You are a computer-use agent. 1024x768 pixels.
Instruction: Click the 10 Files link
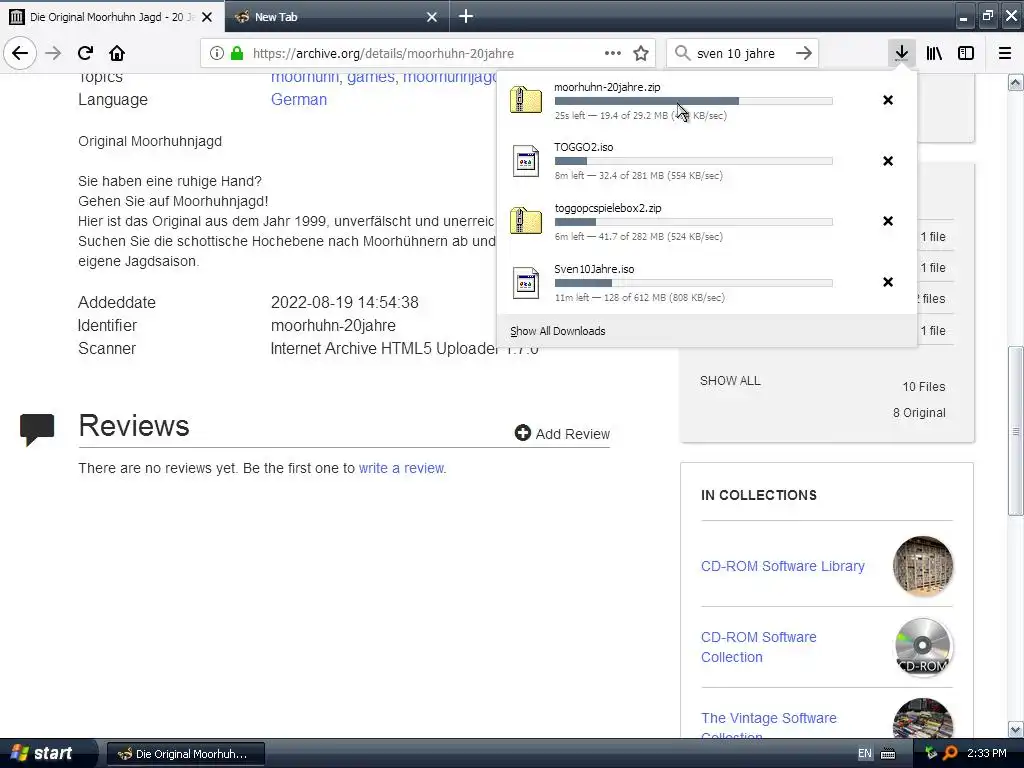point(923,387)
